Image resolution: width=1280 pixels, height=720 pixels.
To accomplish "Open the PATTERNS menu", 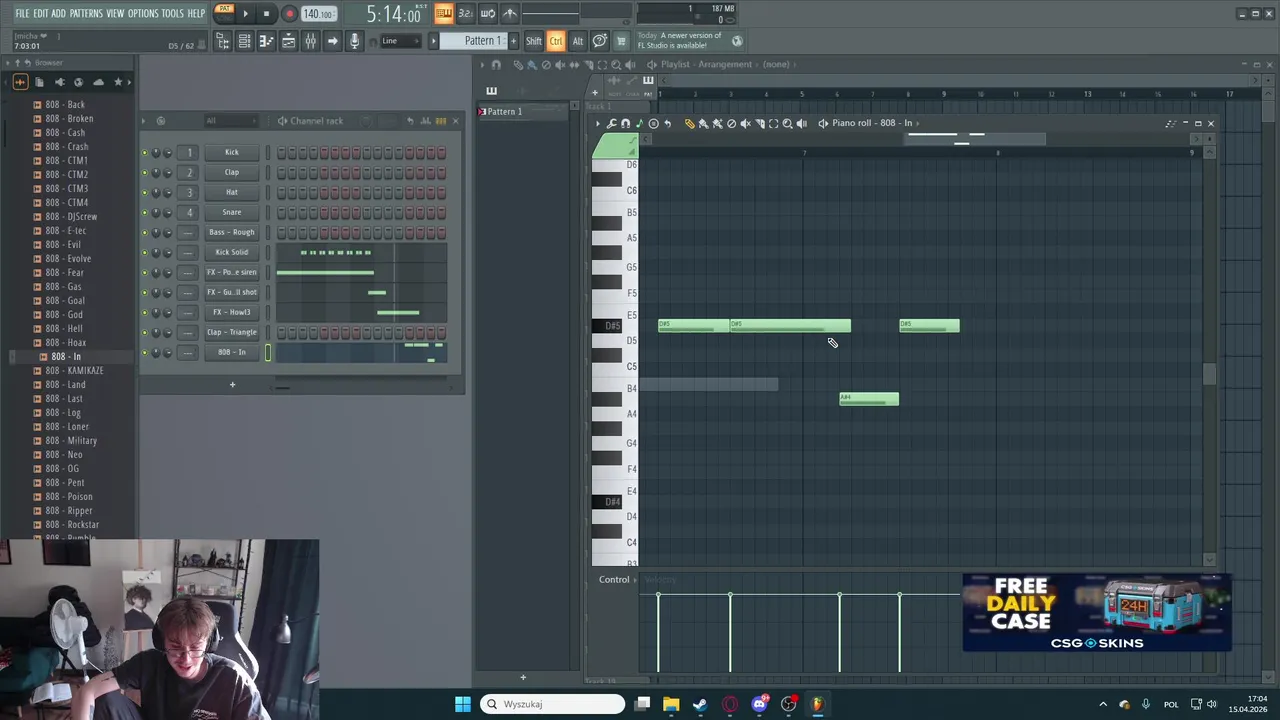I will [x=86, y=13].
